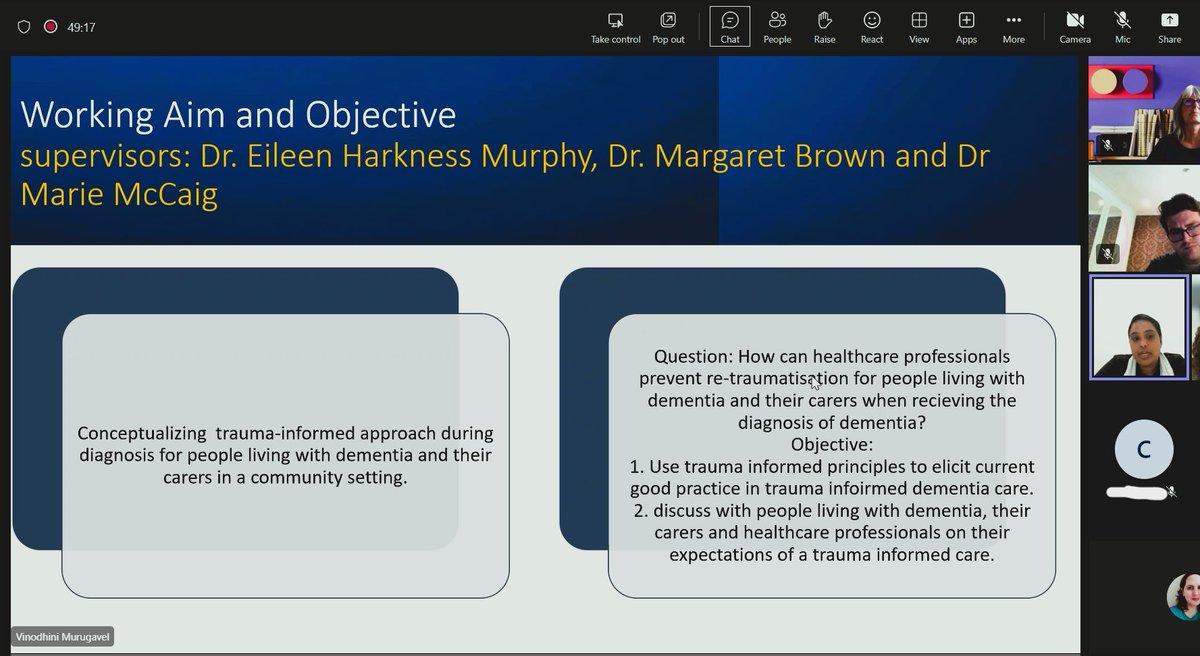Turn on the Camera
The image size is (1200, 656).
tap(1075, 28)
